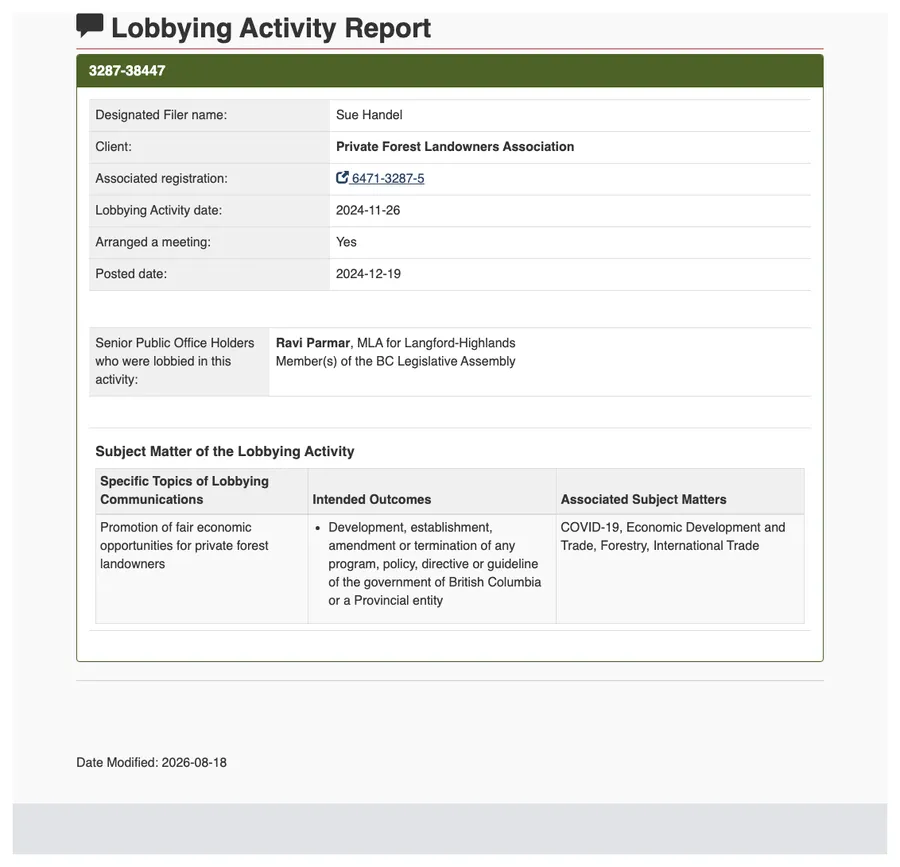Screen dimensions: 900x867
Task: Click the report number 3287-38447
Action: pos(127,71)
